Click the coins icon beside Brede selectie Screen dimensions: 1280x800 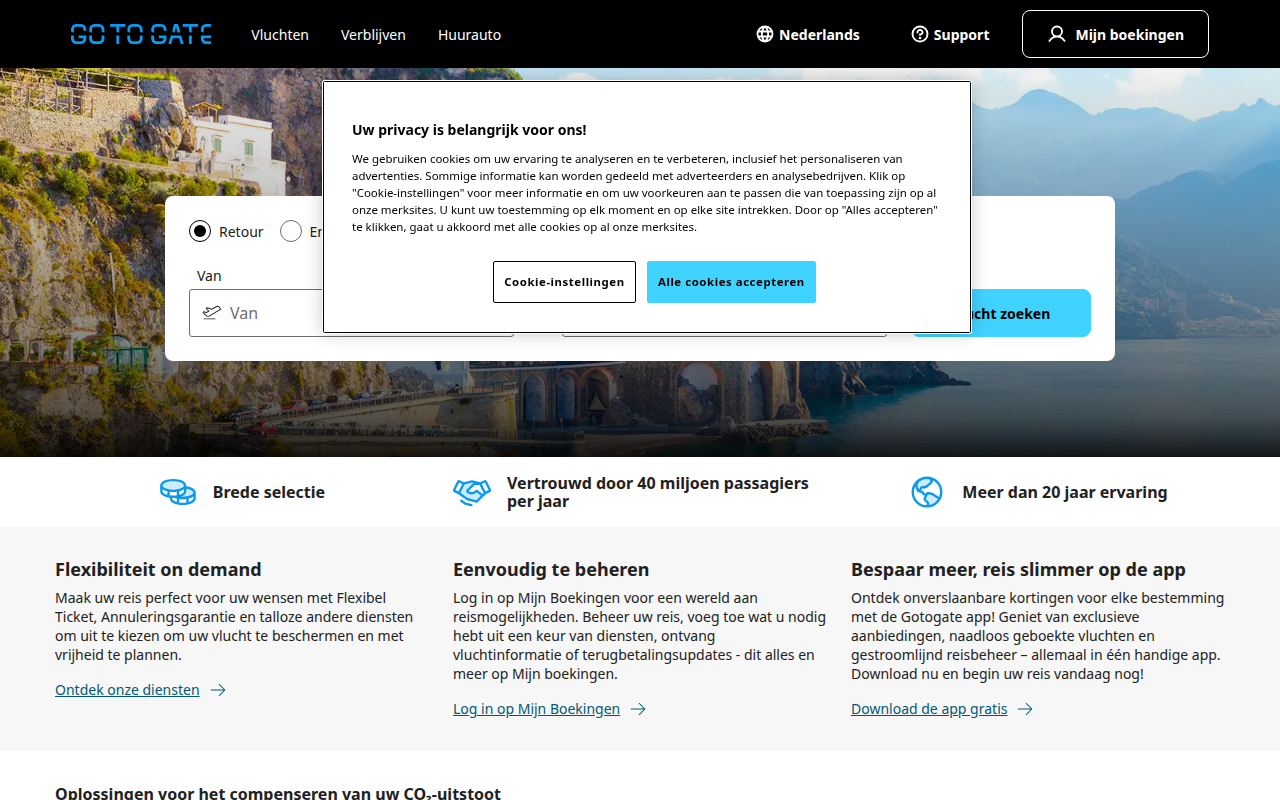click(x=178, y=492)
